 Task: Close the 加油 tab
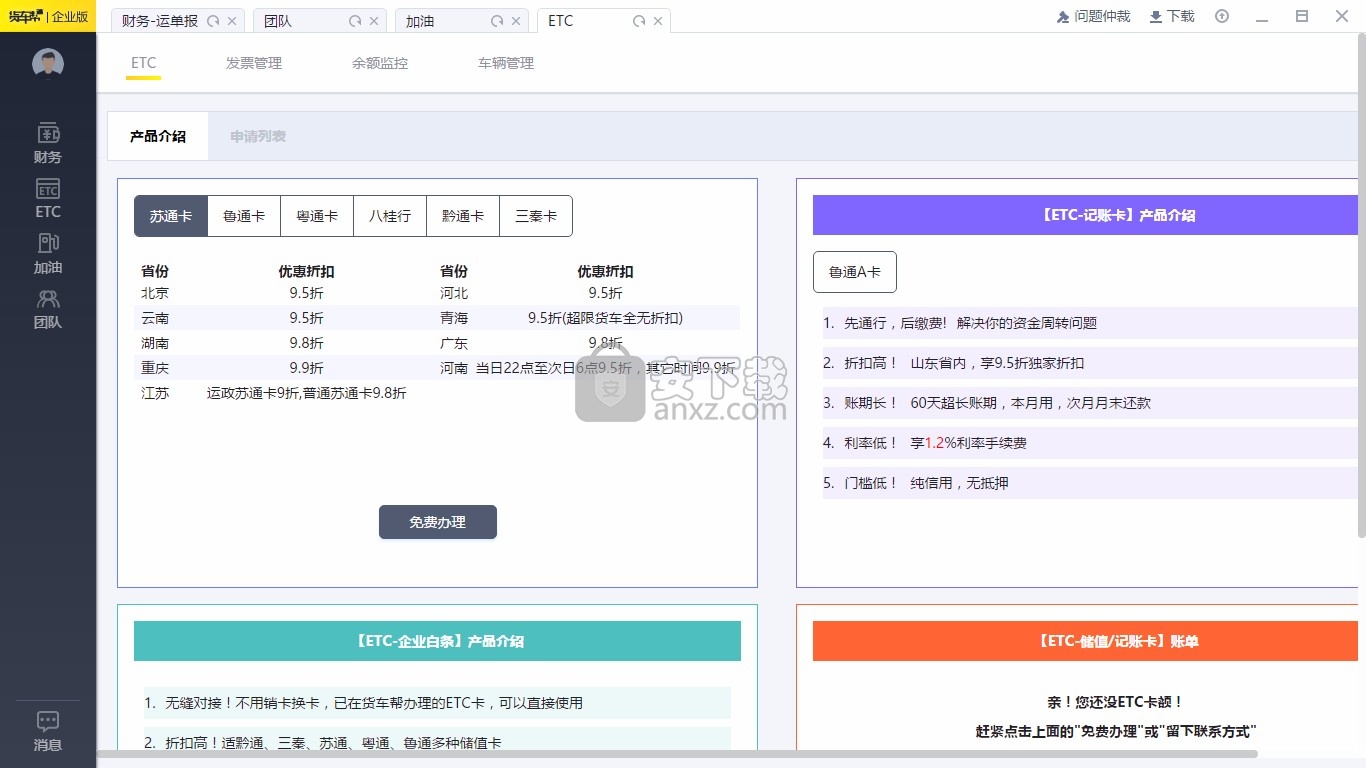coord(516,21)
